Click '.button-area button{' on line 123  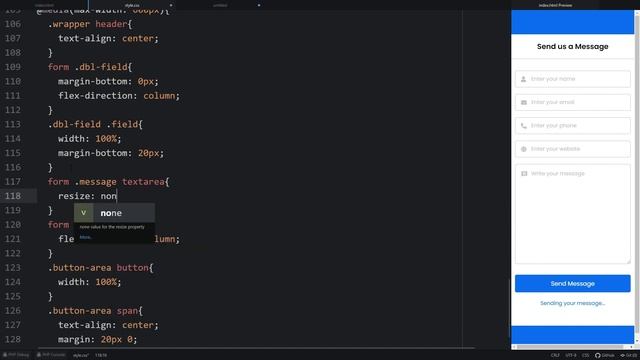coord(101,268)
